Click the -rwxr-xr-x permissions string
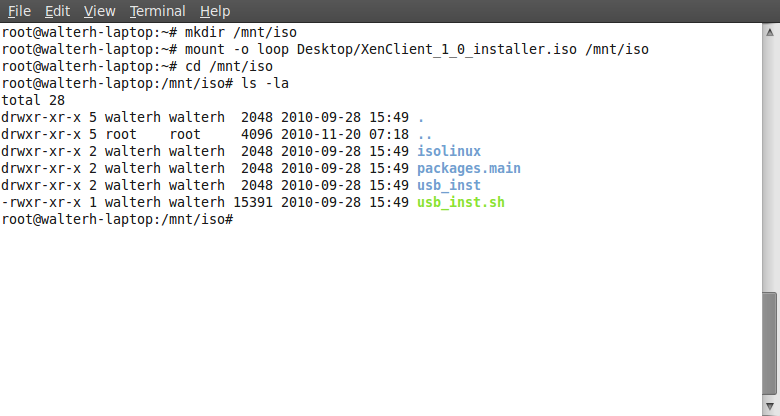This screenshot has height=416, width=780. (42, 202)
